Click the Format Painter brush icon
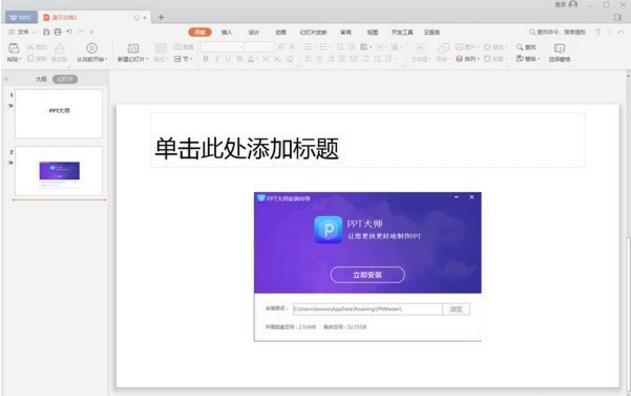This screenshot has height=396, width=631. (59, 49)
